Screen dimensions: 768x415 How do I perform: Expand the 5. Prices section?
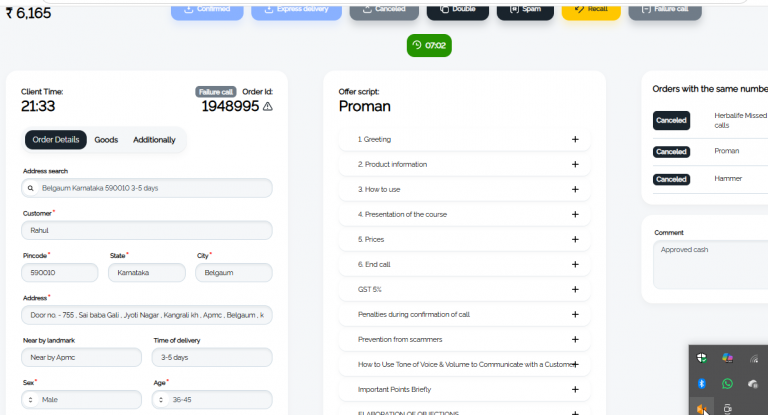point(464,240)
